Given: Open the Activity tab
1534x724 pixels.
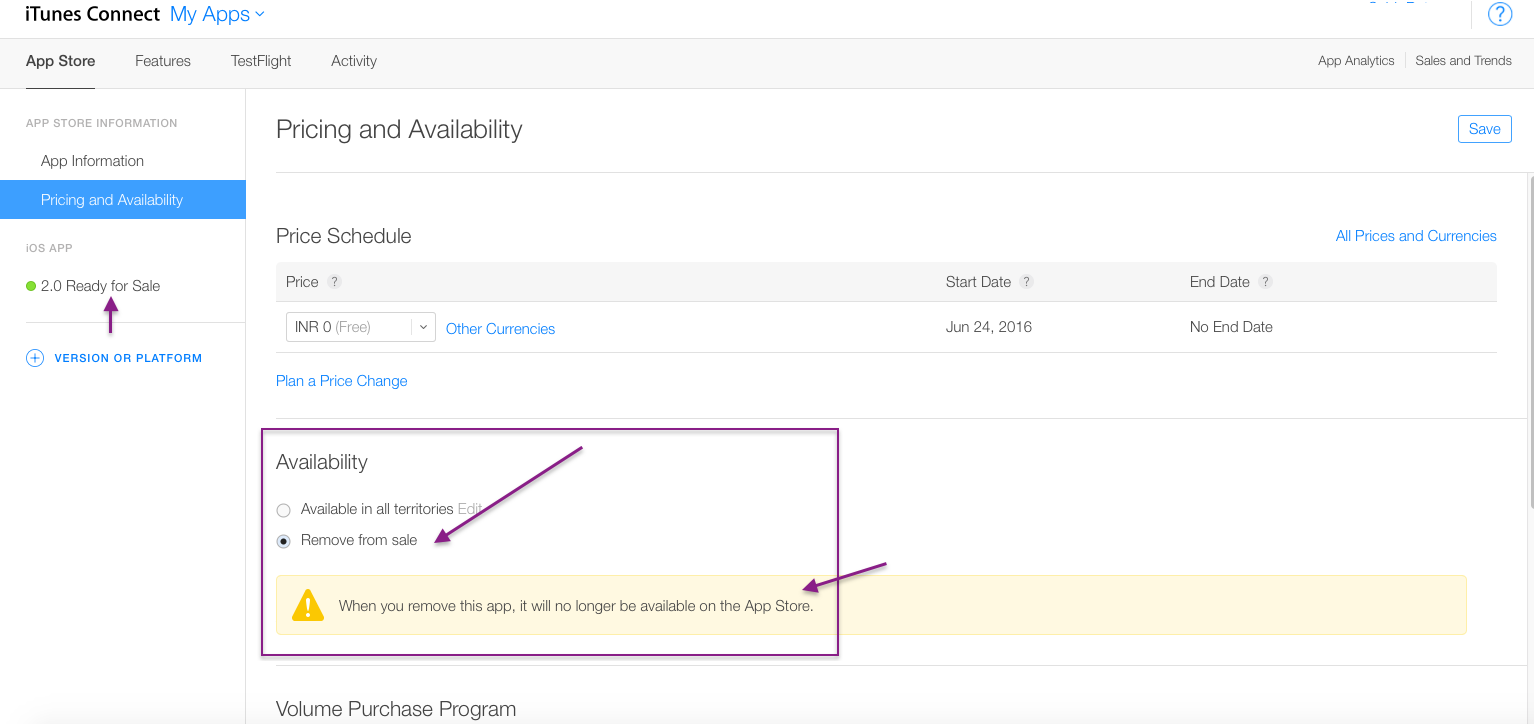Looking at the screenshot, I should (354, 61).
